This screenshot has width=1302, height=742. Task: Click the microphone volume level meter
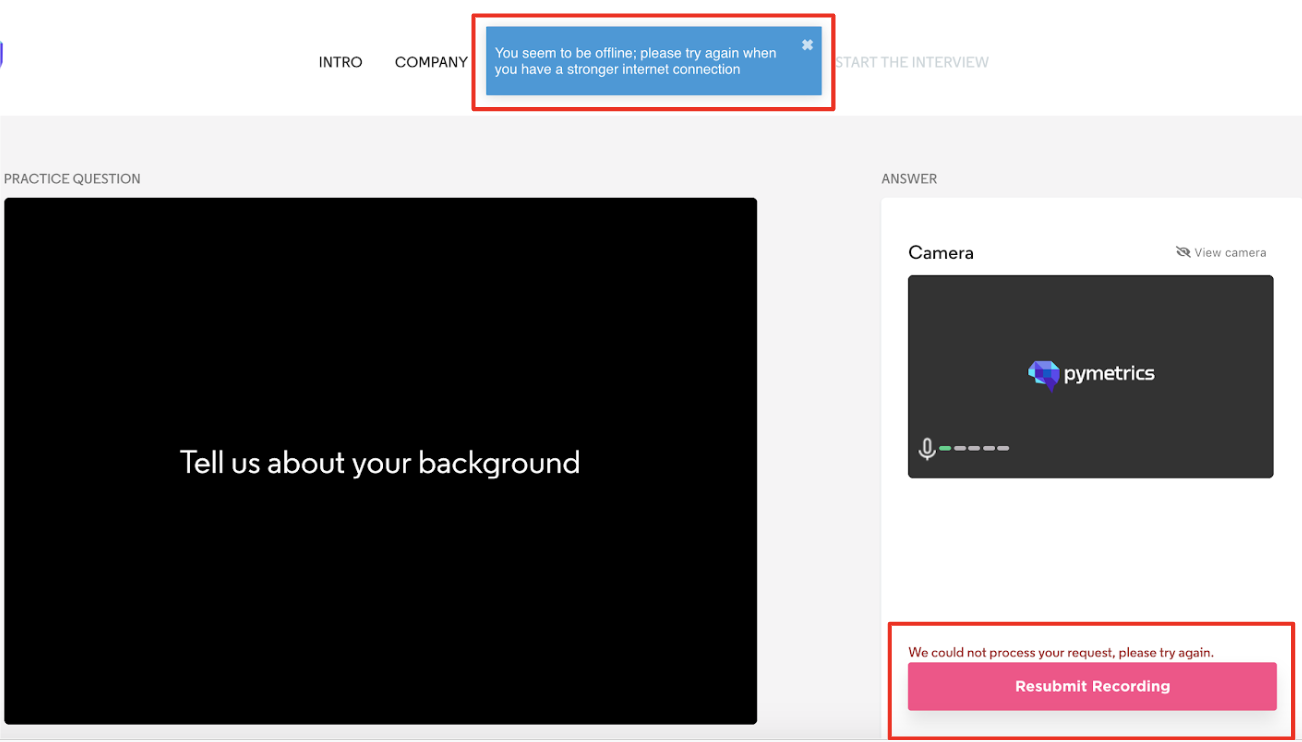click(975, 448)
